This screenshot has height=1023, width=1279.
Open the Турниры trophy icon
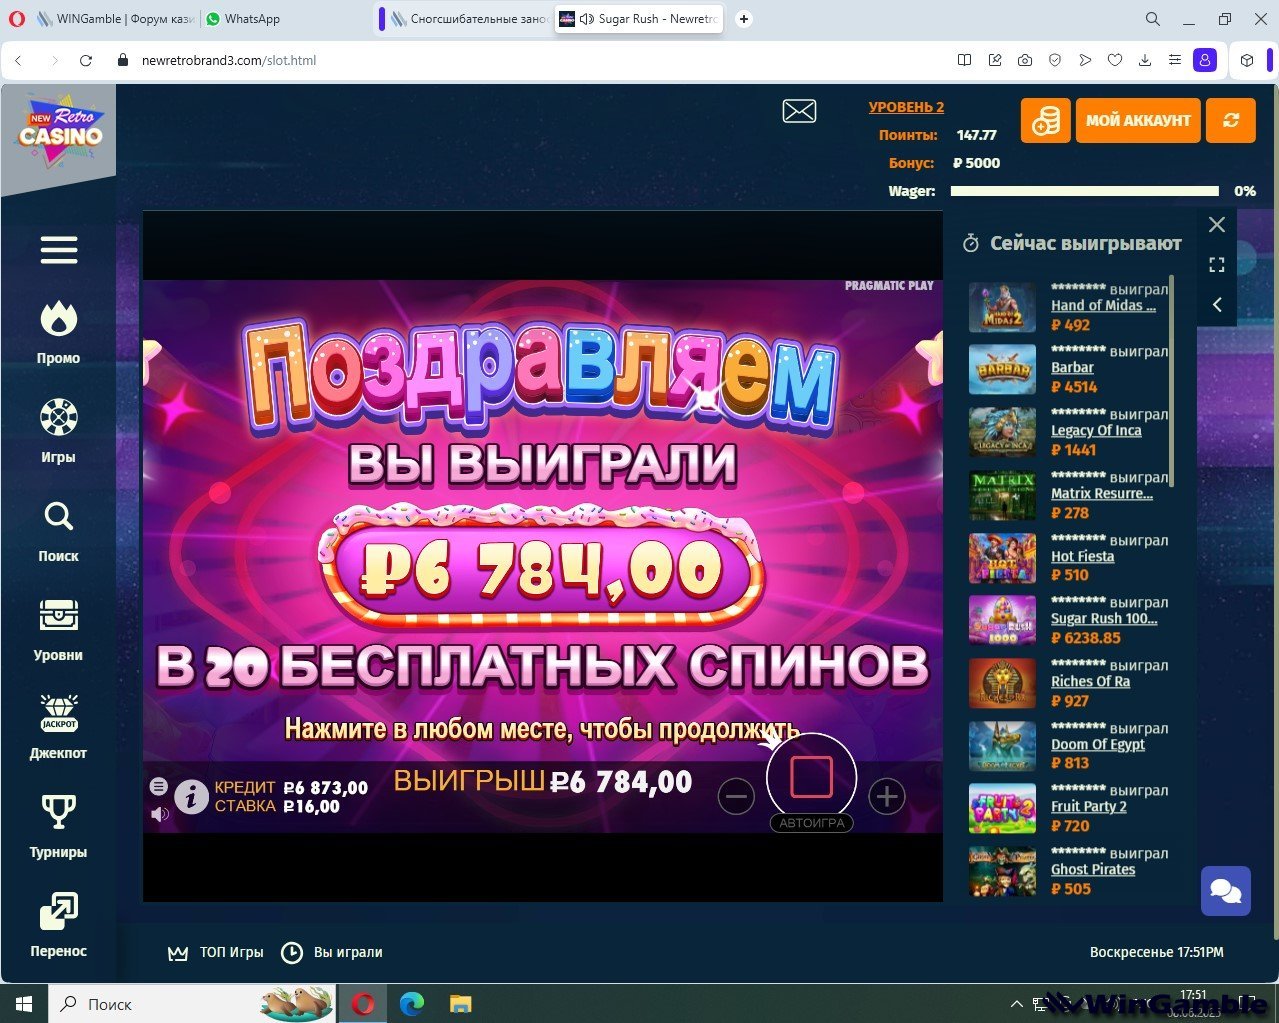click(x=58, y=812)
